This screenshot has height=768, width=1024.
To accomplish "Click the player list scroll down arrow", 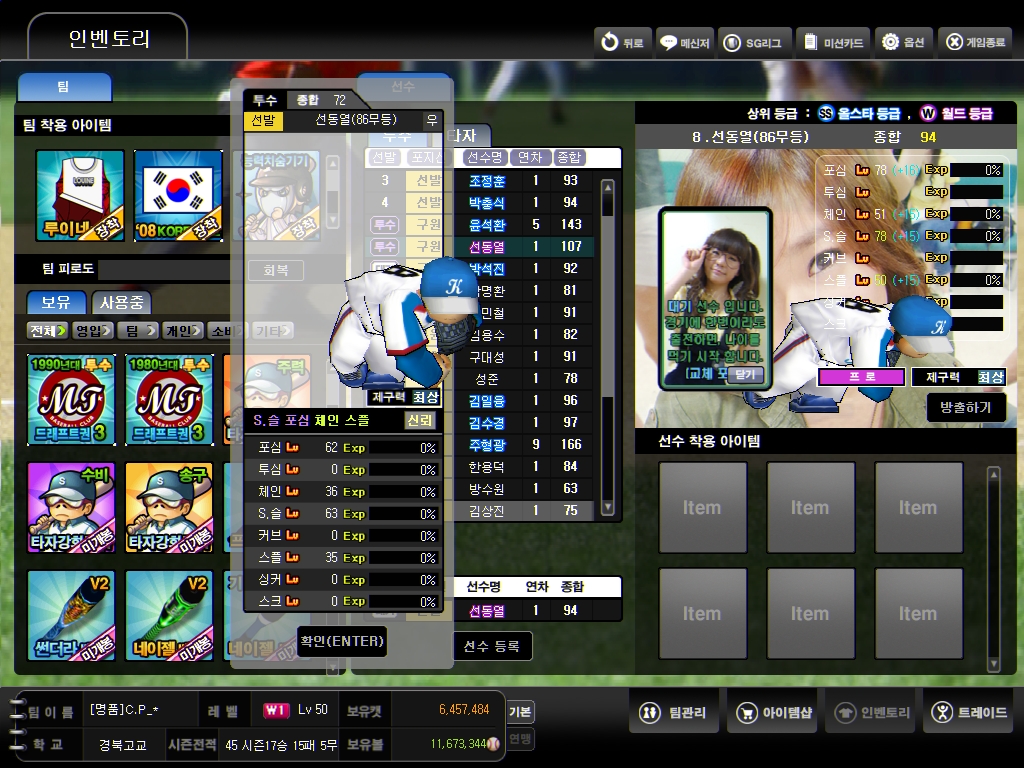I will [607, 507].
